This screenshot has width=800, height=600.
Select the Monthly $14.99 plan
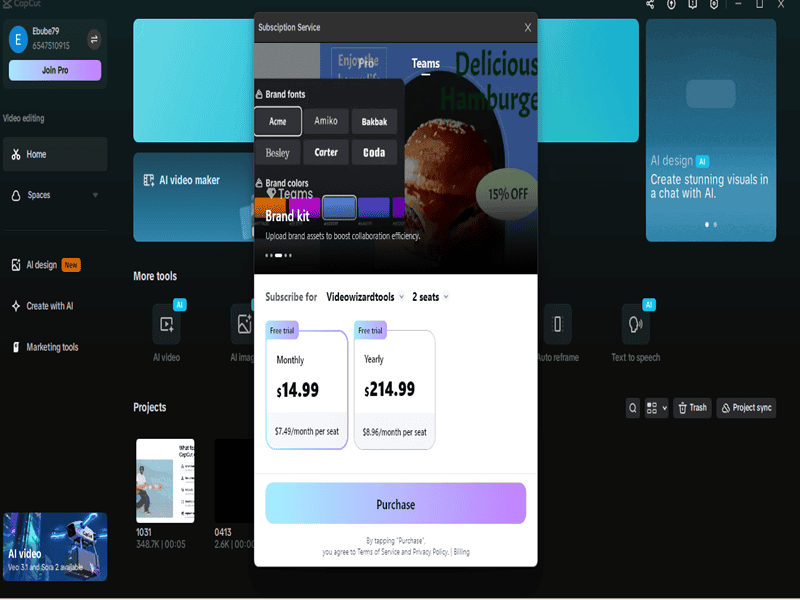point(306,386)
